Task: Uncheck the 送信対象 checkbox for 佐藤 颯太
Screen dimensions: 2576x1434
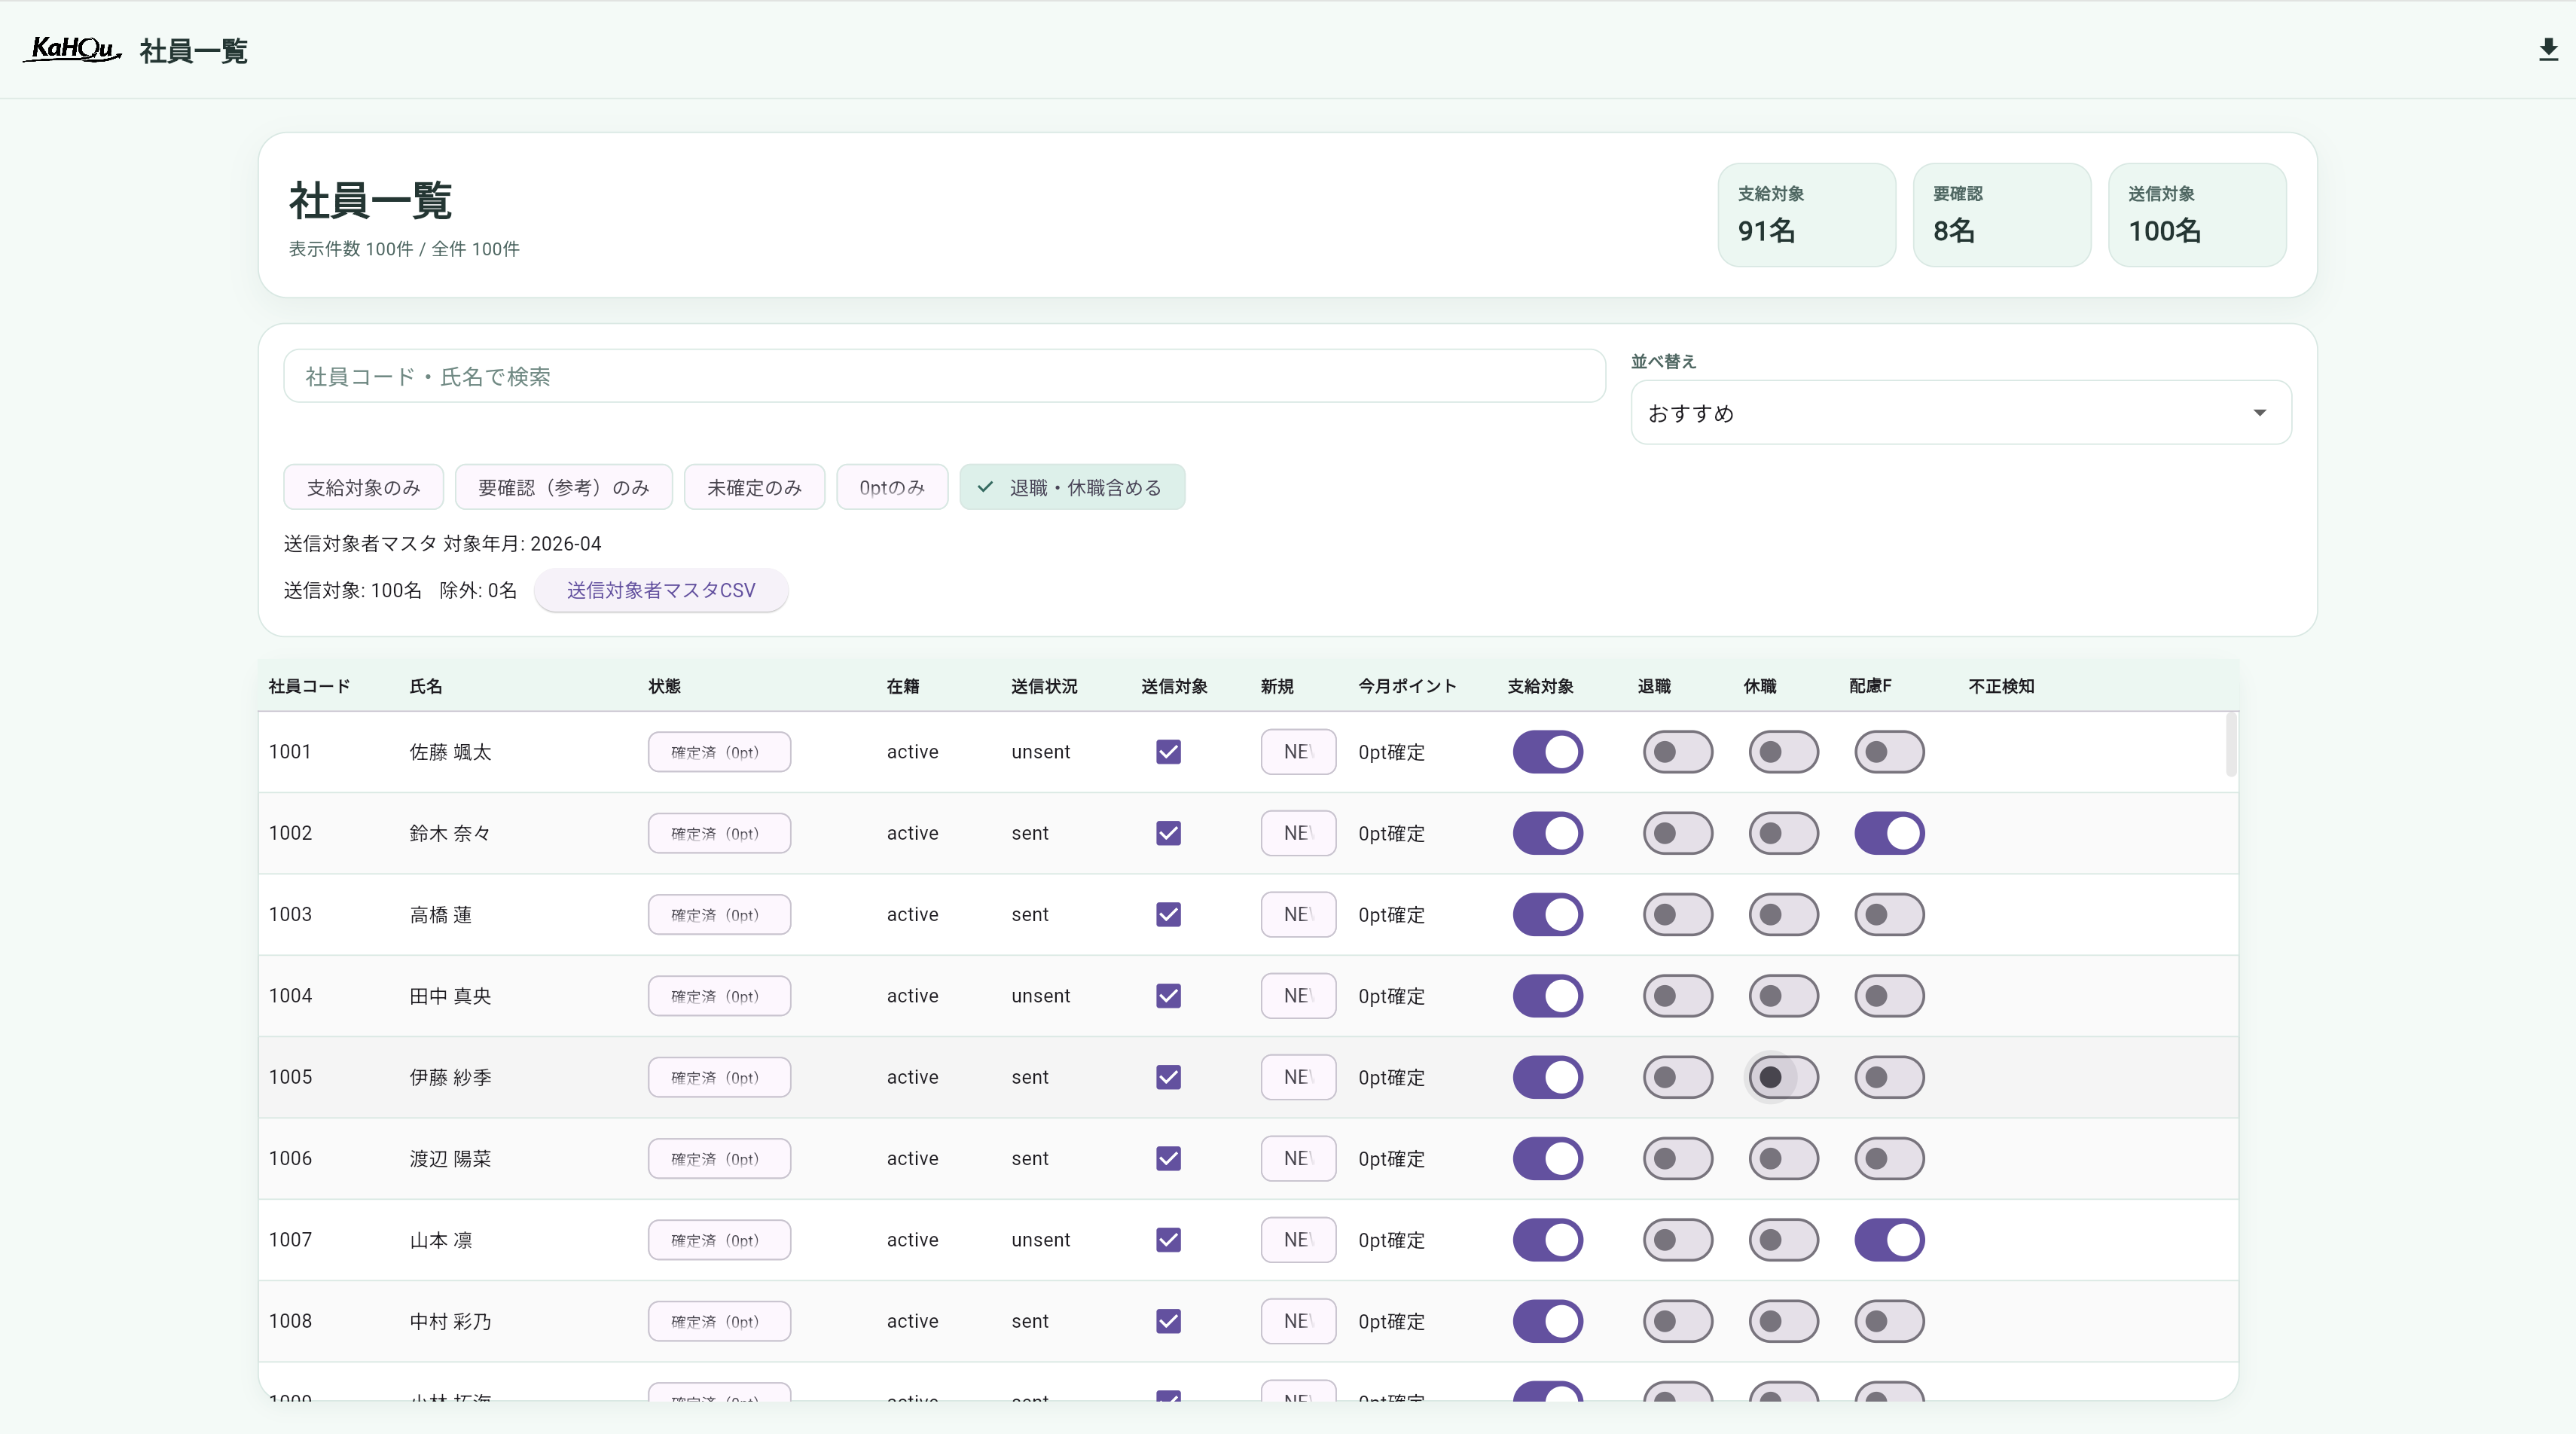Action: [x=1168, y=752]
